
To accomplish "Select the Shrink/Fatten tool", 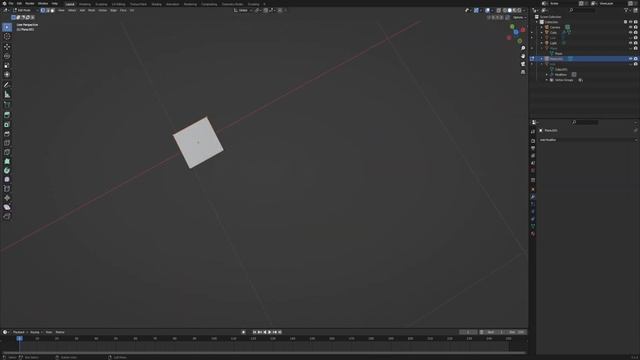I will pos(7,198).
